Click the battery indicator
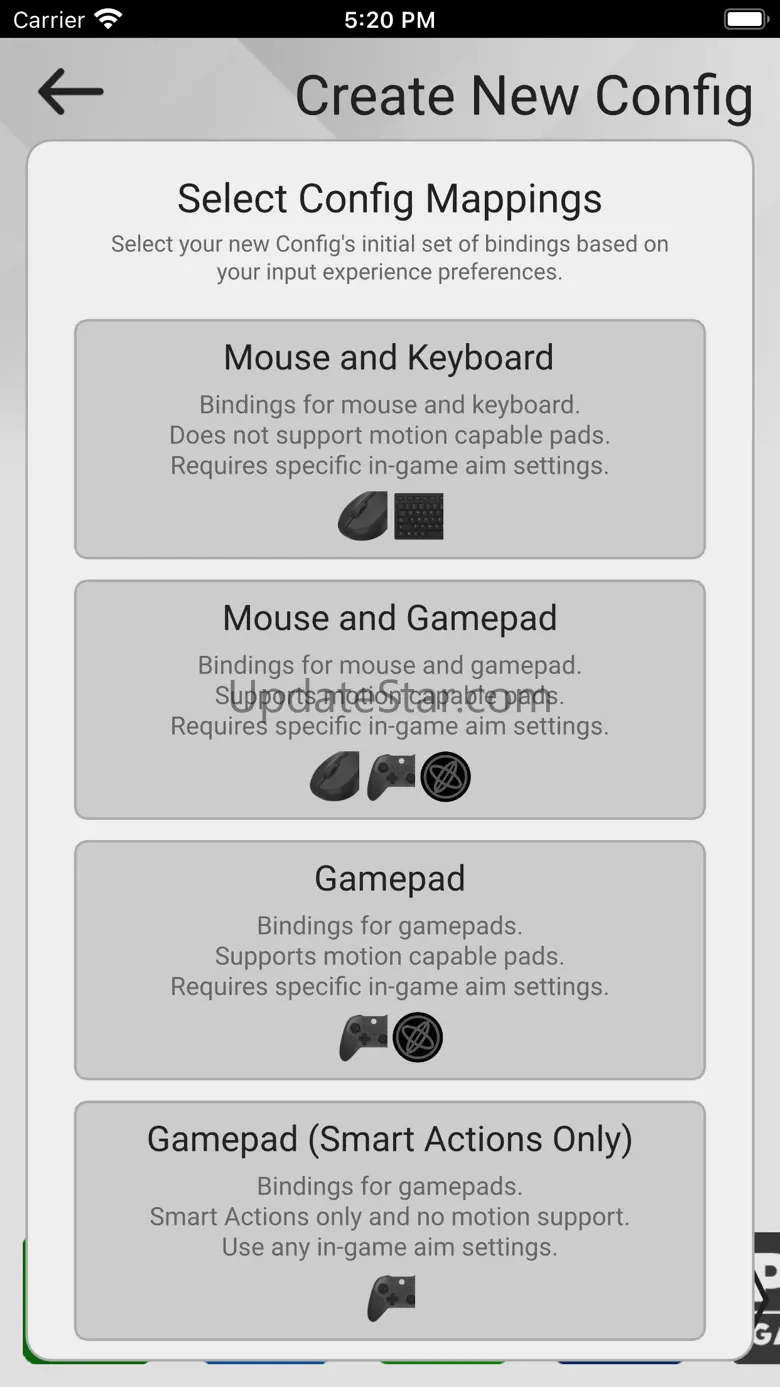 pyautogui.click(x=744, y=19)
